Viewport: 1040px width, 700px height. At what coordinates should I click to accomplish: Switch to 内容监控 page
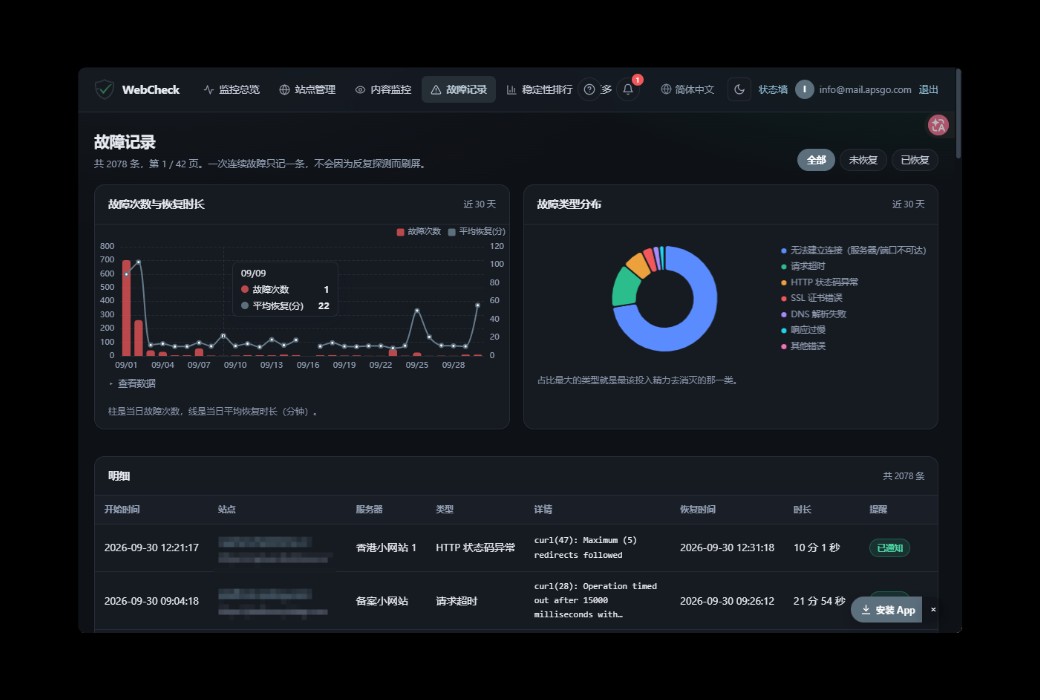tap(383, 90)
